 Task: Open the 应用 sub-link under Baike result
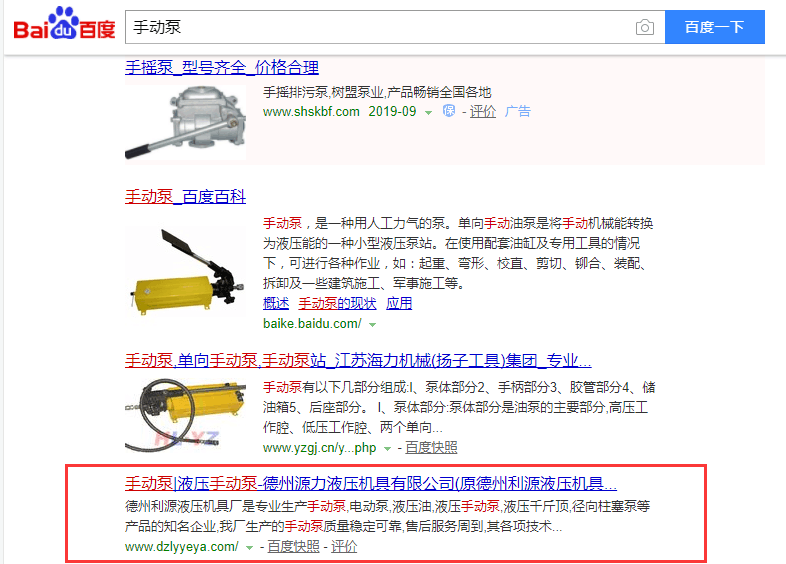[399, 303]
